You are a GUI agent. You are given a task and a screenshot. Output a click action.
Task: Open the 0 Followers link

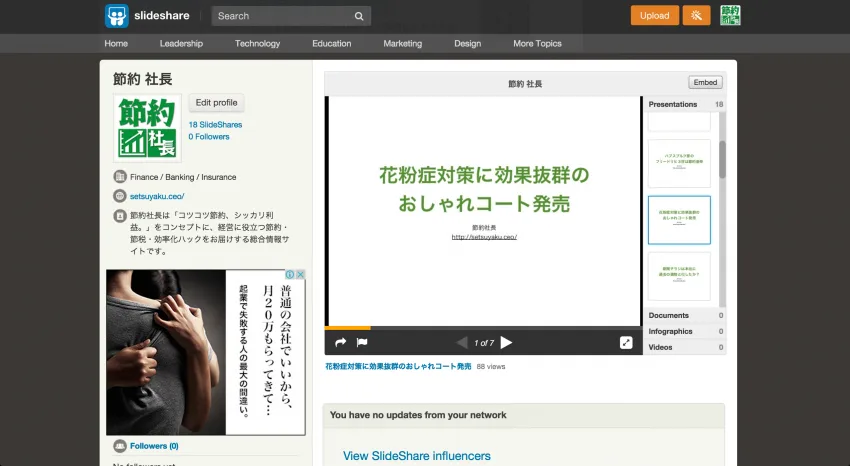209,137
